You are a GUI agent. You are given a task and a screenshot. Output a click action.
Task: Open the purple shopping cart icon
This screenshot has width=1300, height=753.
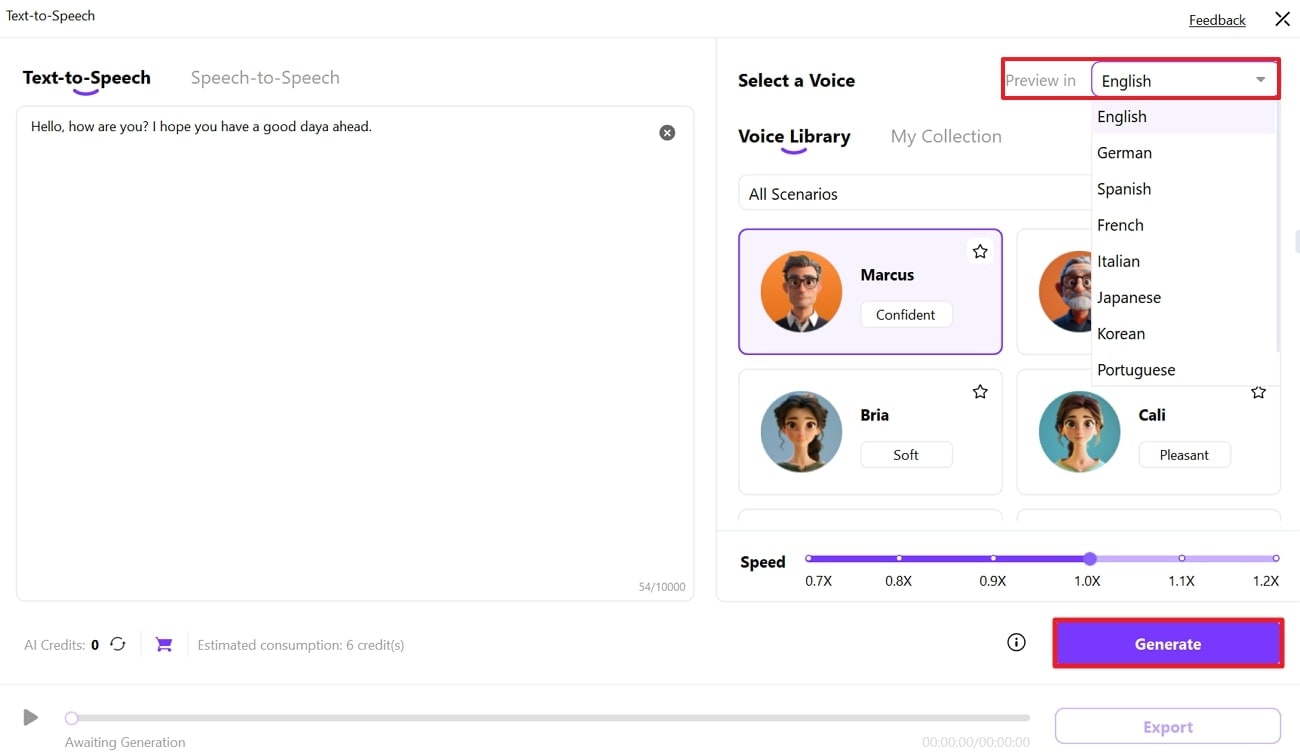(x=164, y=645)
